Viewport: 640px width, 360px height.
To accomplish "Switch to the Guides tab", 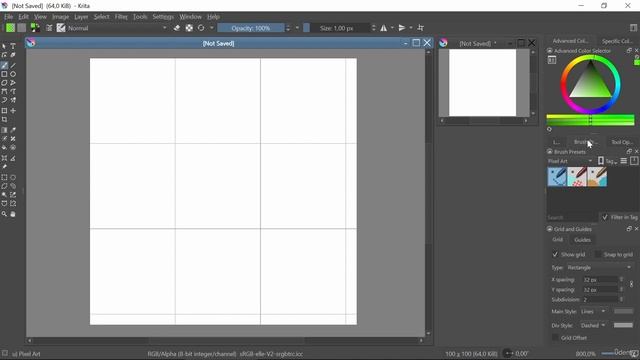I will pos(582,240).
